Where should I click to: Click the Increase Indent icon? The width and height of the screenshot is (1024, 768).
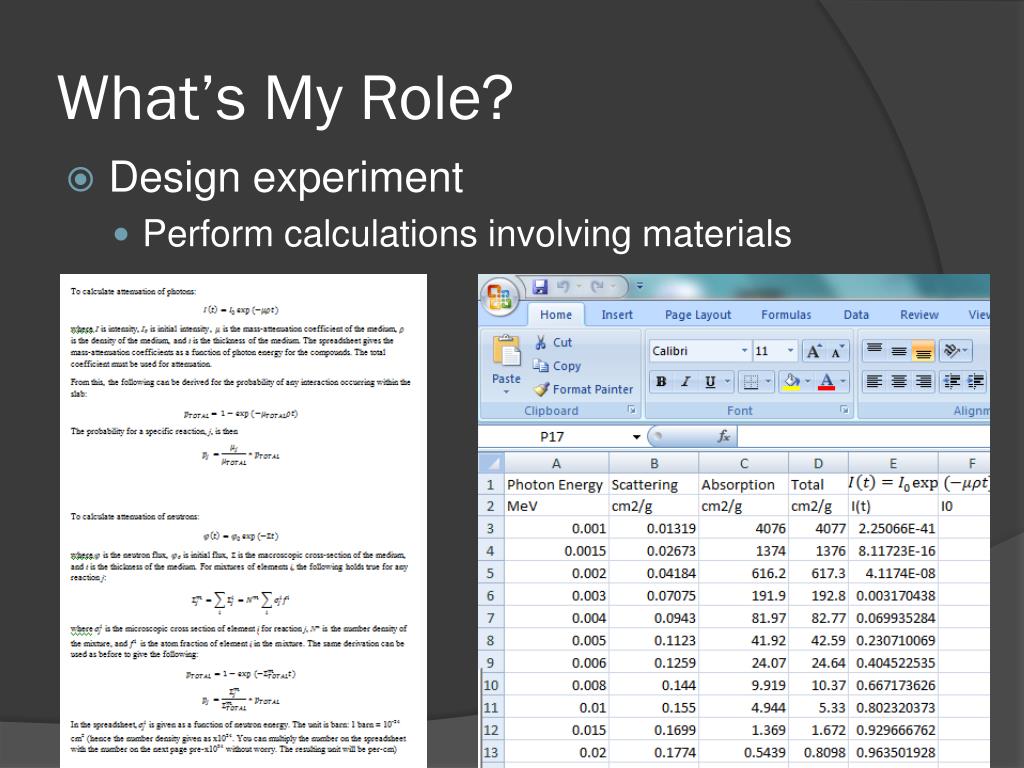[976, 381]
